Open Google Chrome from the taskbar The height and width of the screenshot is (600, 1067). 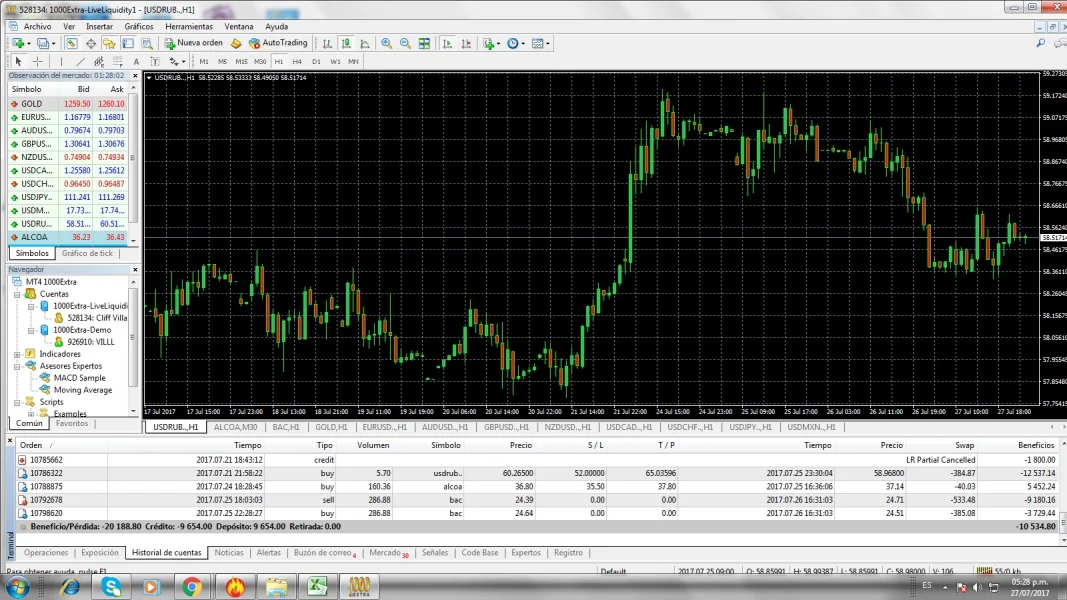pos(191,586)
